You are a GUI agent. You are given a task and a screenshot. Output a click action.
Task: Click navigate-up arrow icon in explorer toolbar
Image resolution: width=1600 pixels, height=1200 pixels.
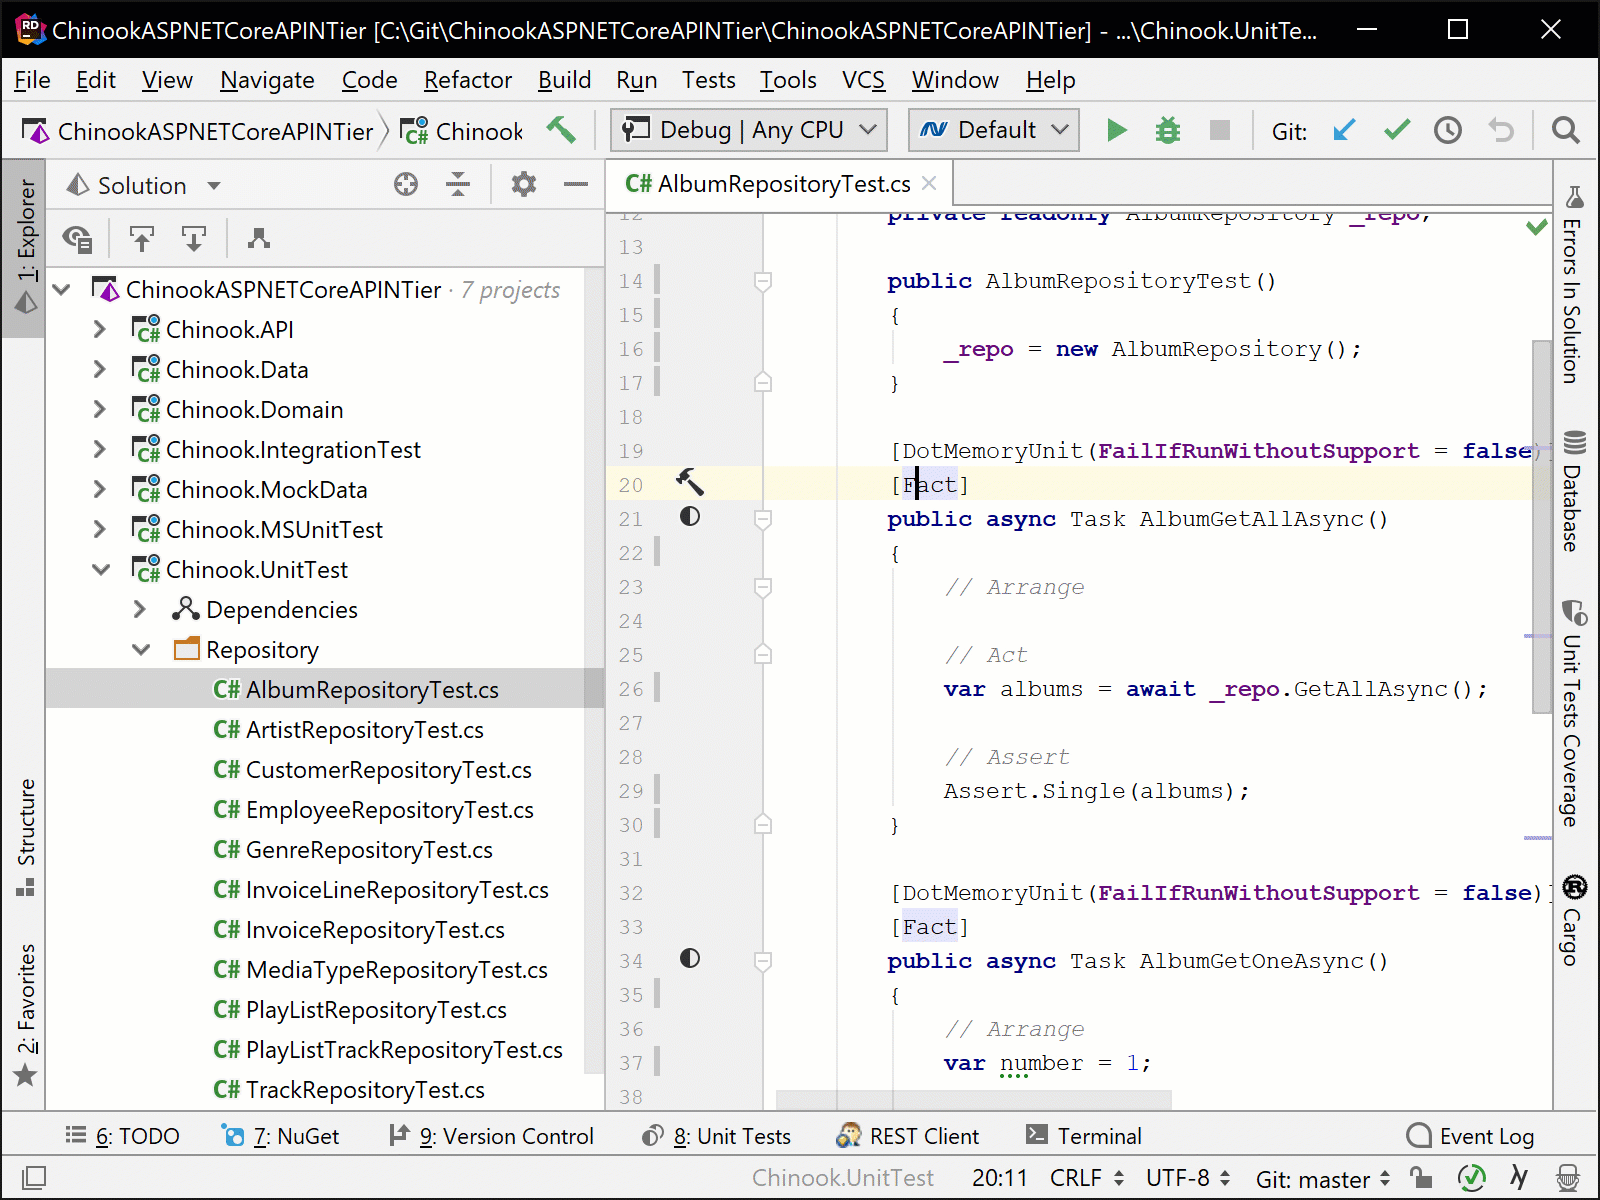click(x=142, y=238)
